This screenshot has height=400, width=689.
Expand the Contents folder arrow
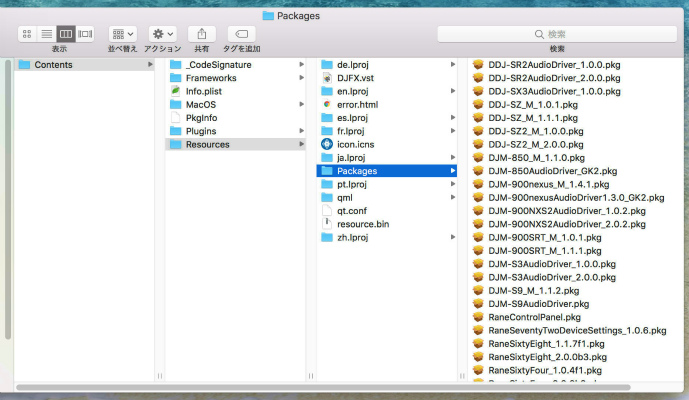coord(150,65)
